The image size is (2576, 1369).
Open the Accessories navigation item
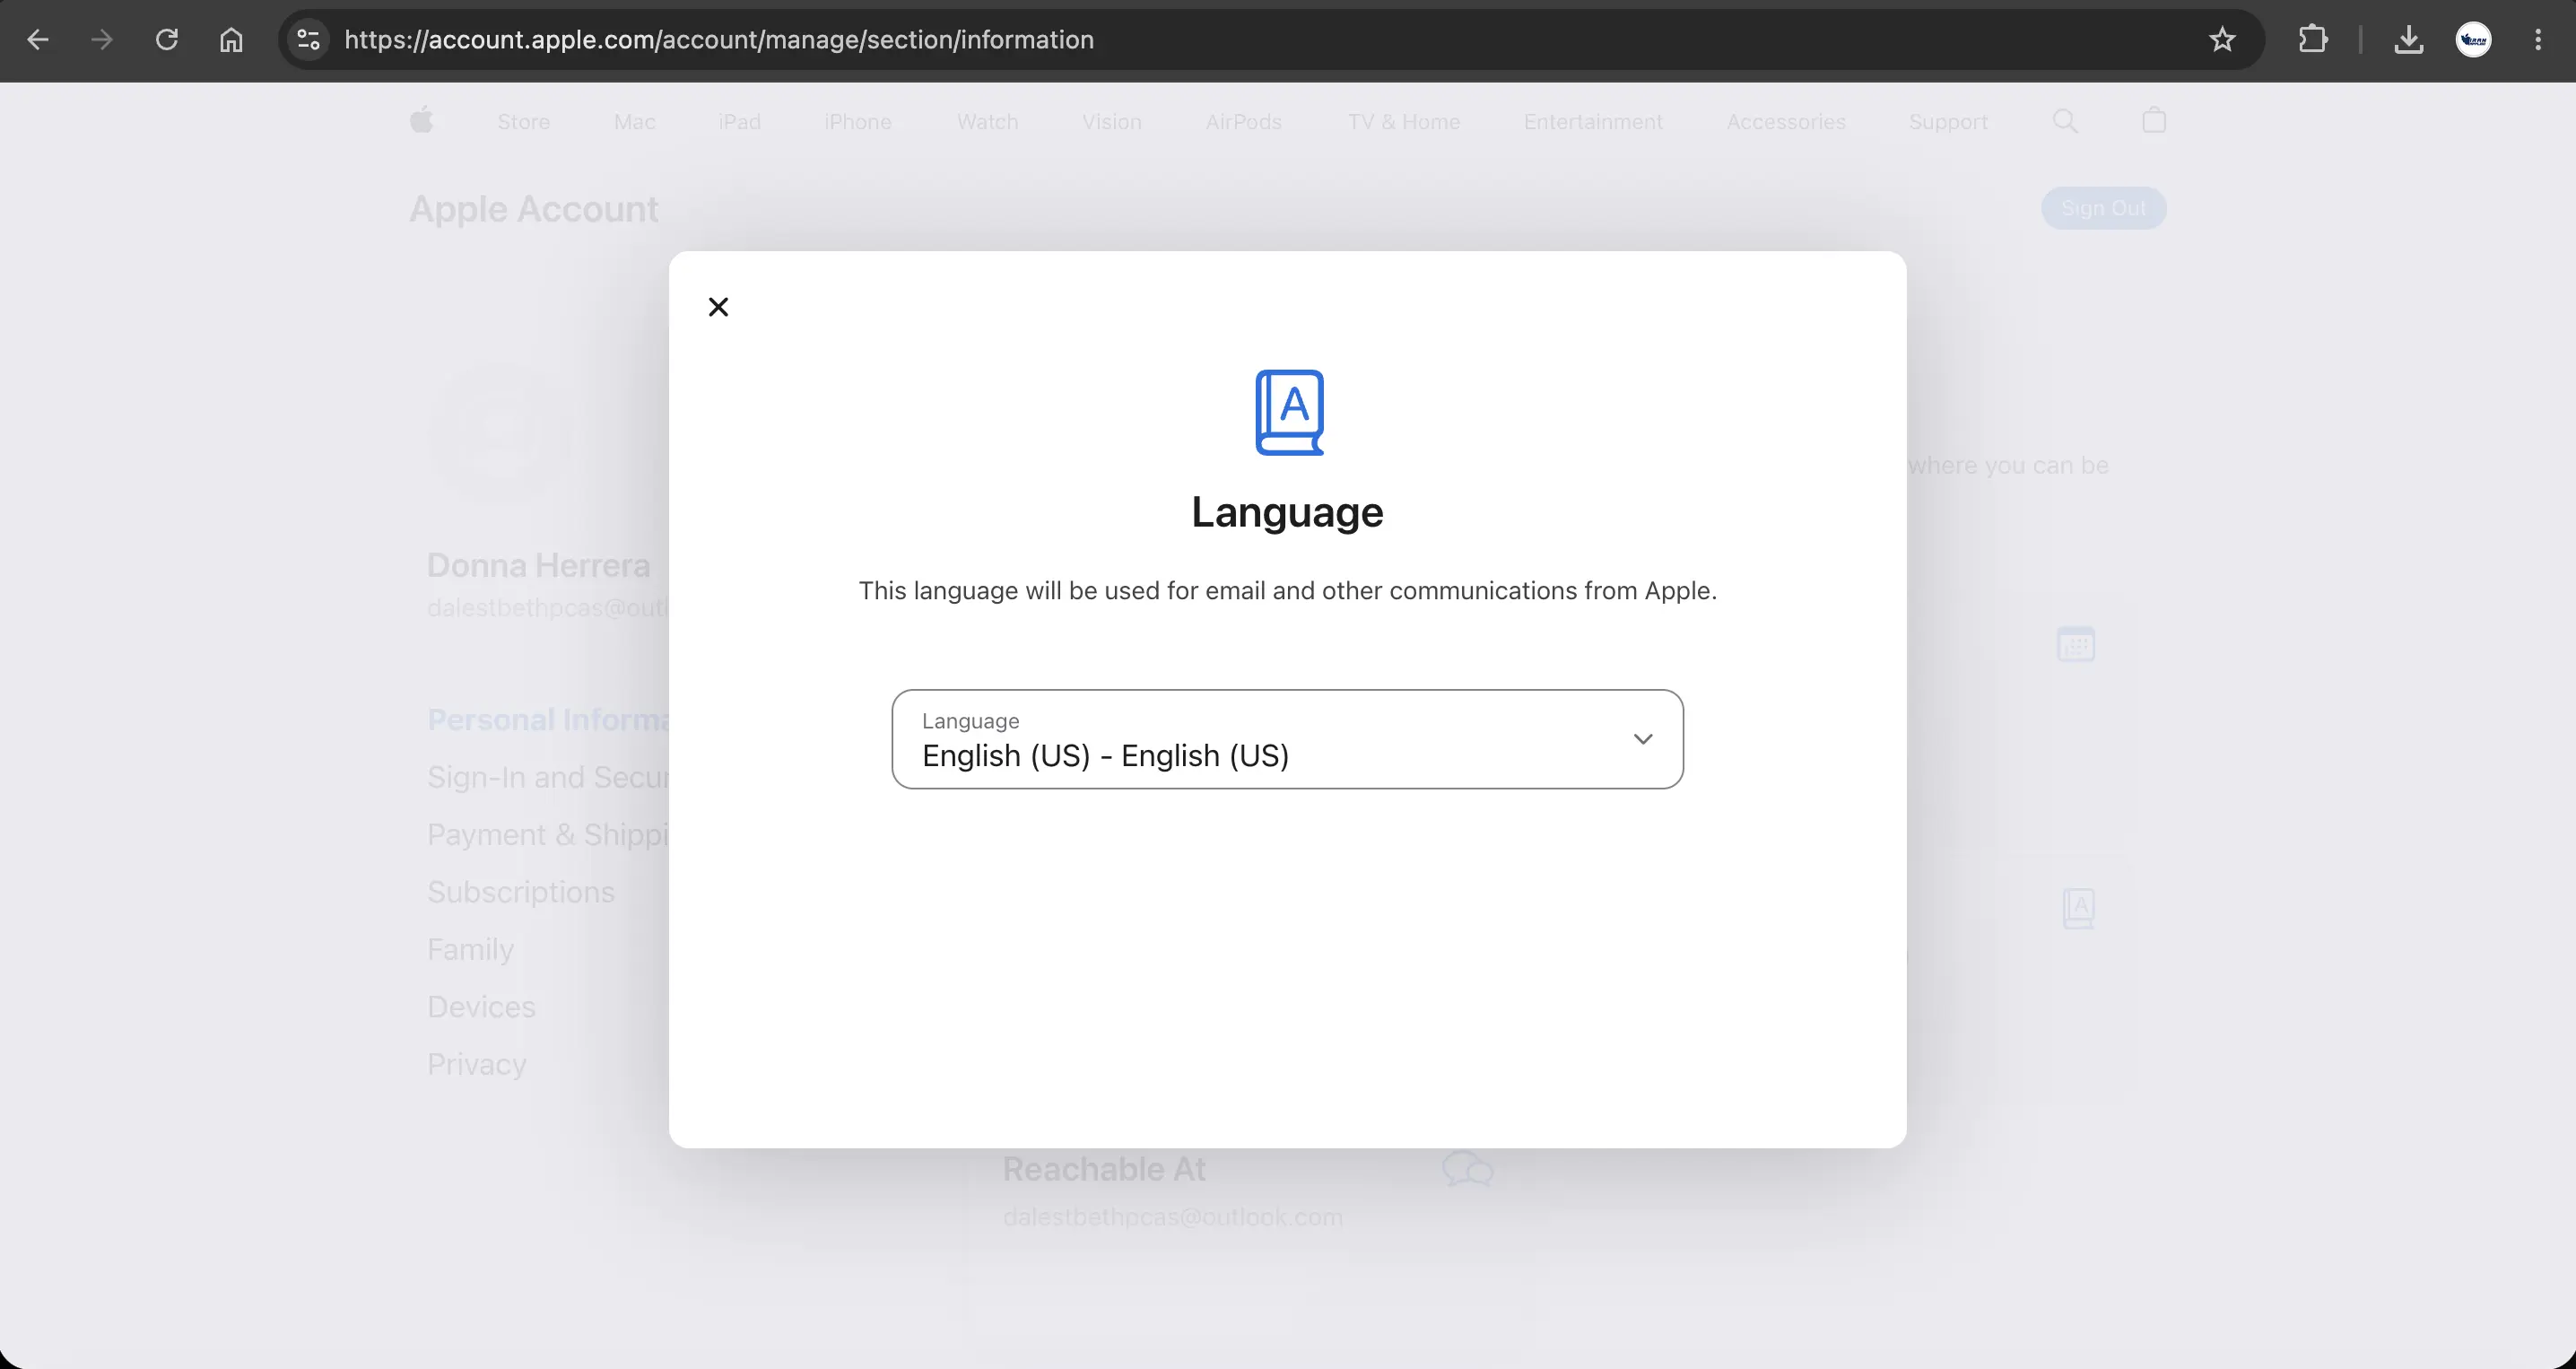tap(1786, 122)
